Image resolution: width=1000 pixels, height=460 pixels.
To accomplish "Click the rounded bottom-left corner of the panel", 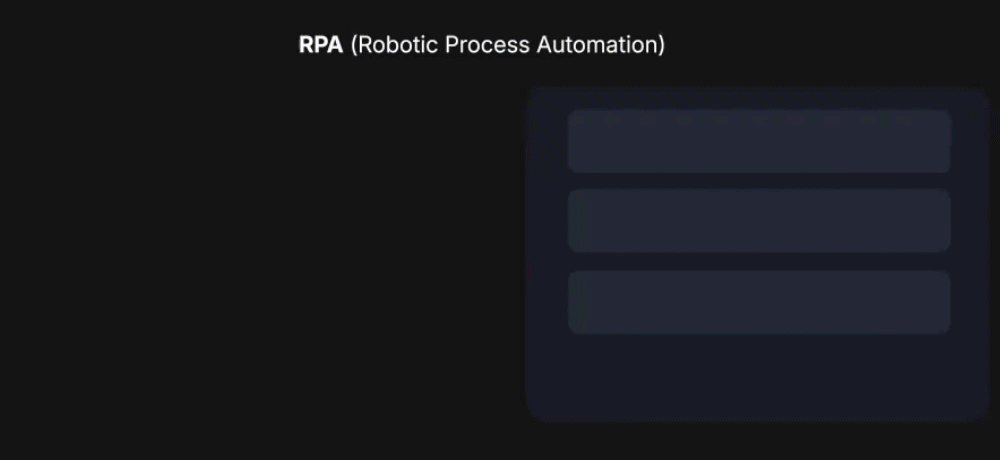I will tap(536, 411).
